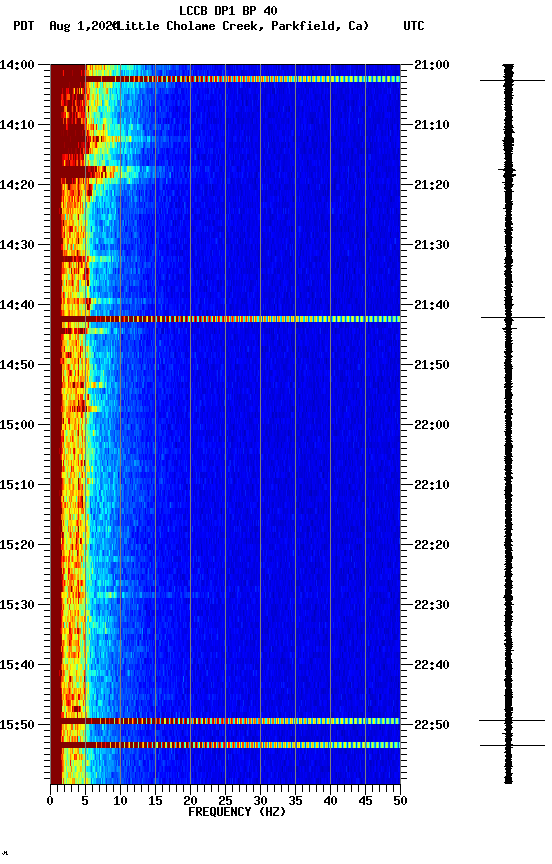Click the 21:50 UTC time label
The width and height of the screenshot is (552, 864).
pos(432,365)
